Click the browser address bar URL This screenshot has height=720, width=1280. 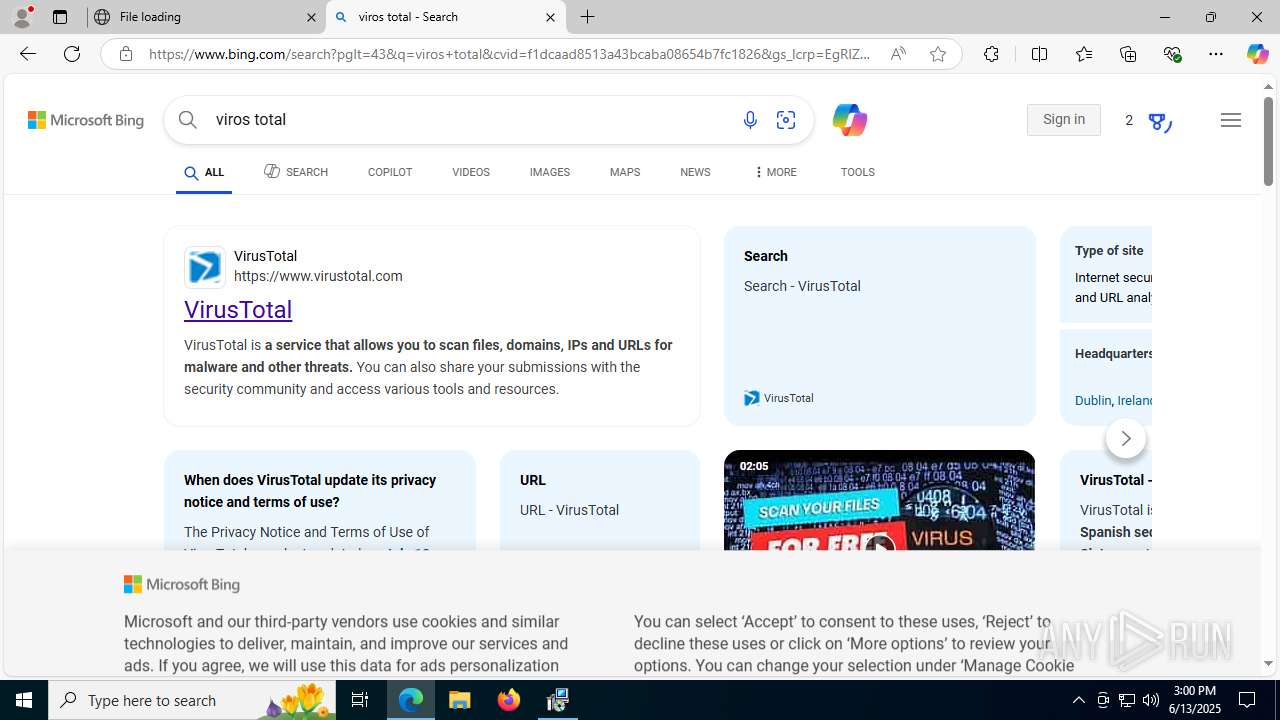click(510, 54)
